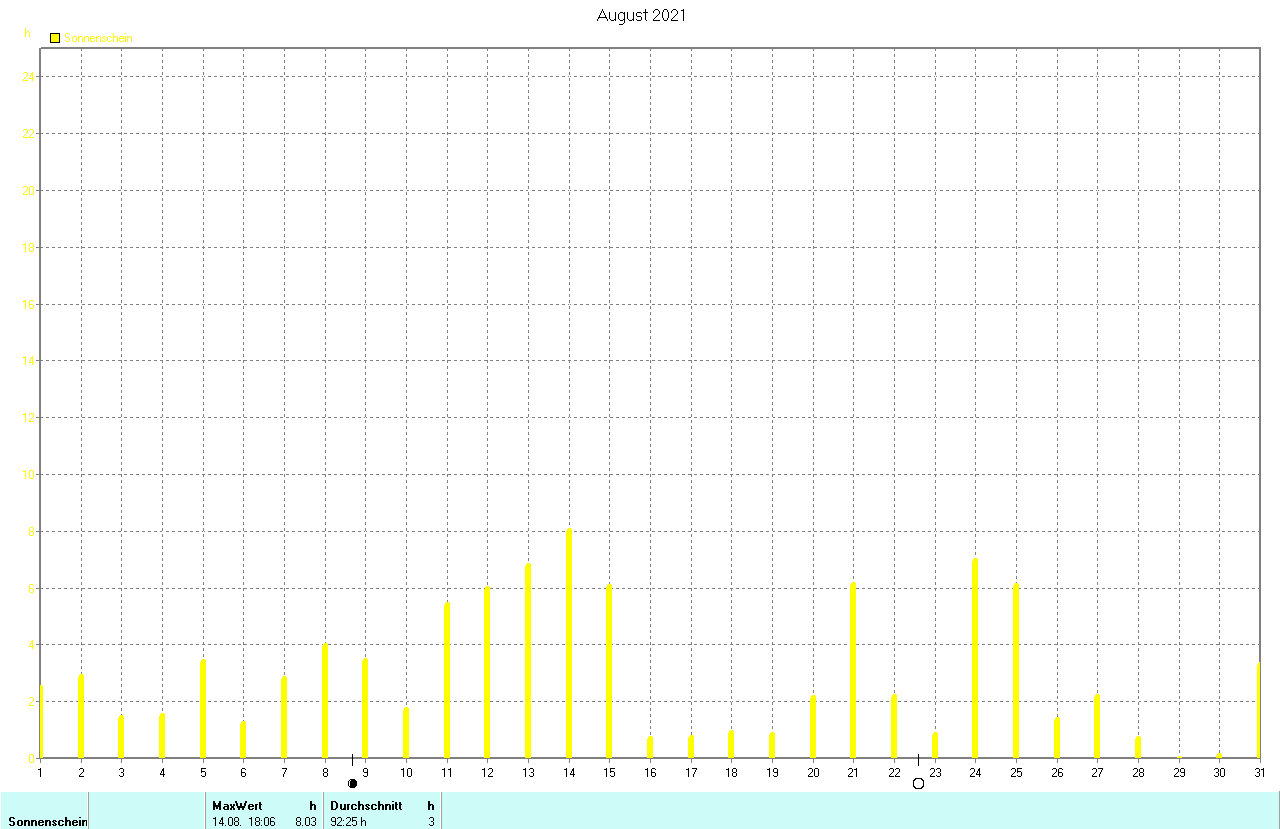The height and width of the screenshot is (829, 1280).
Task: Click the bar for day 2
Action: click(x=81, y=716)
